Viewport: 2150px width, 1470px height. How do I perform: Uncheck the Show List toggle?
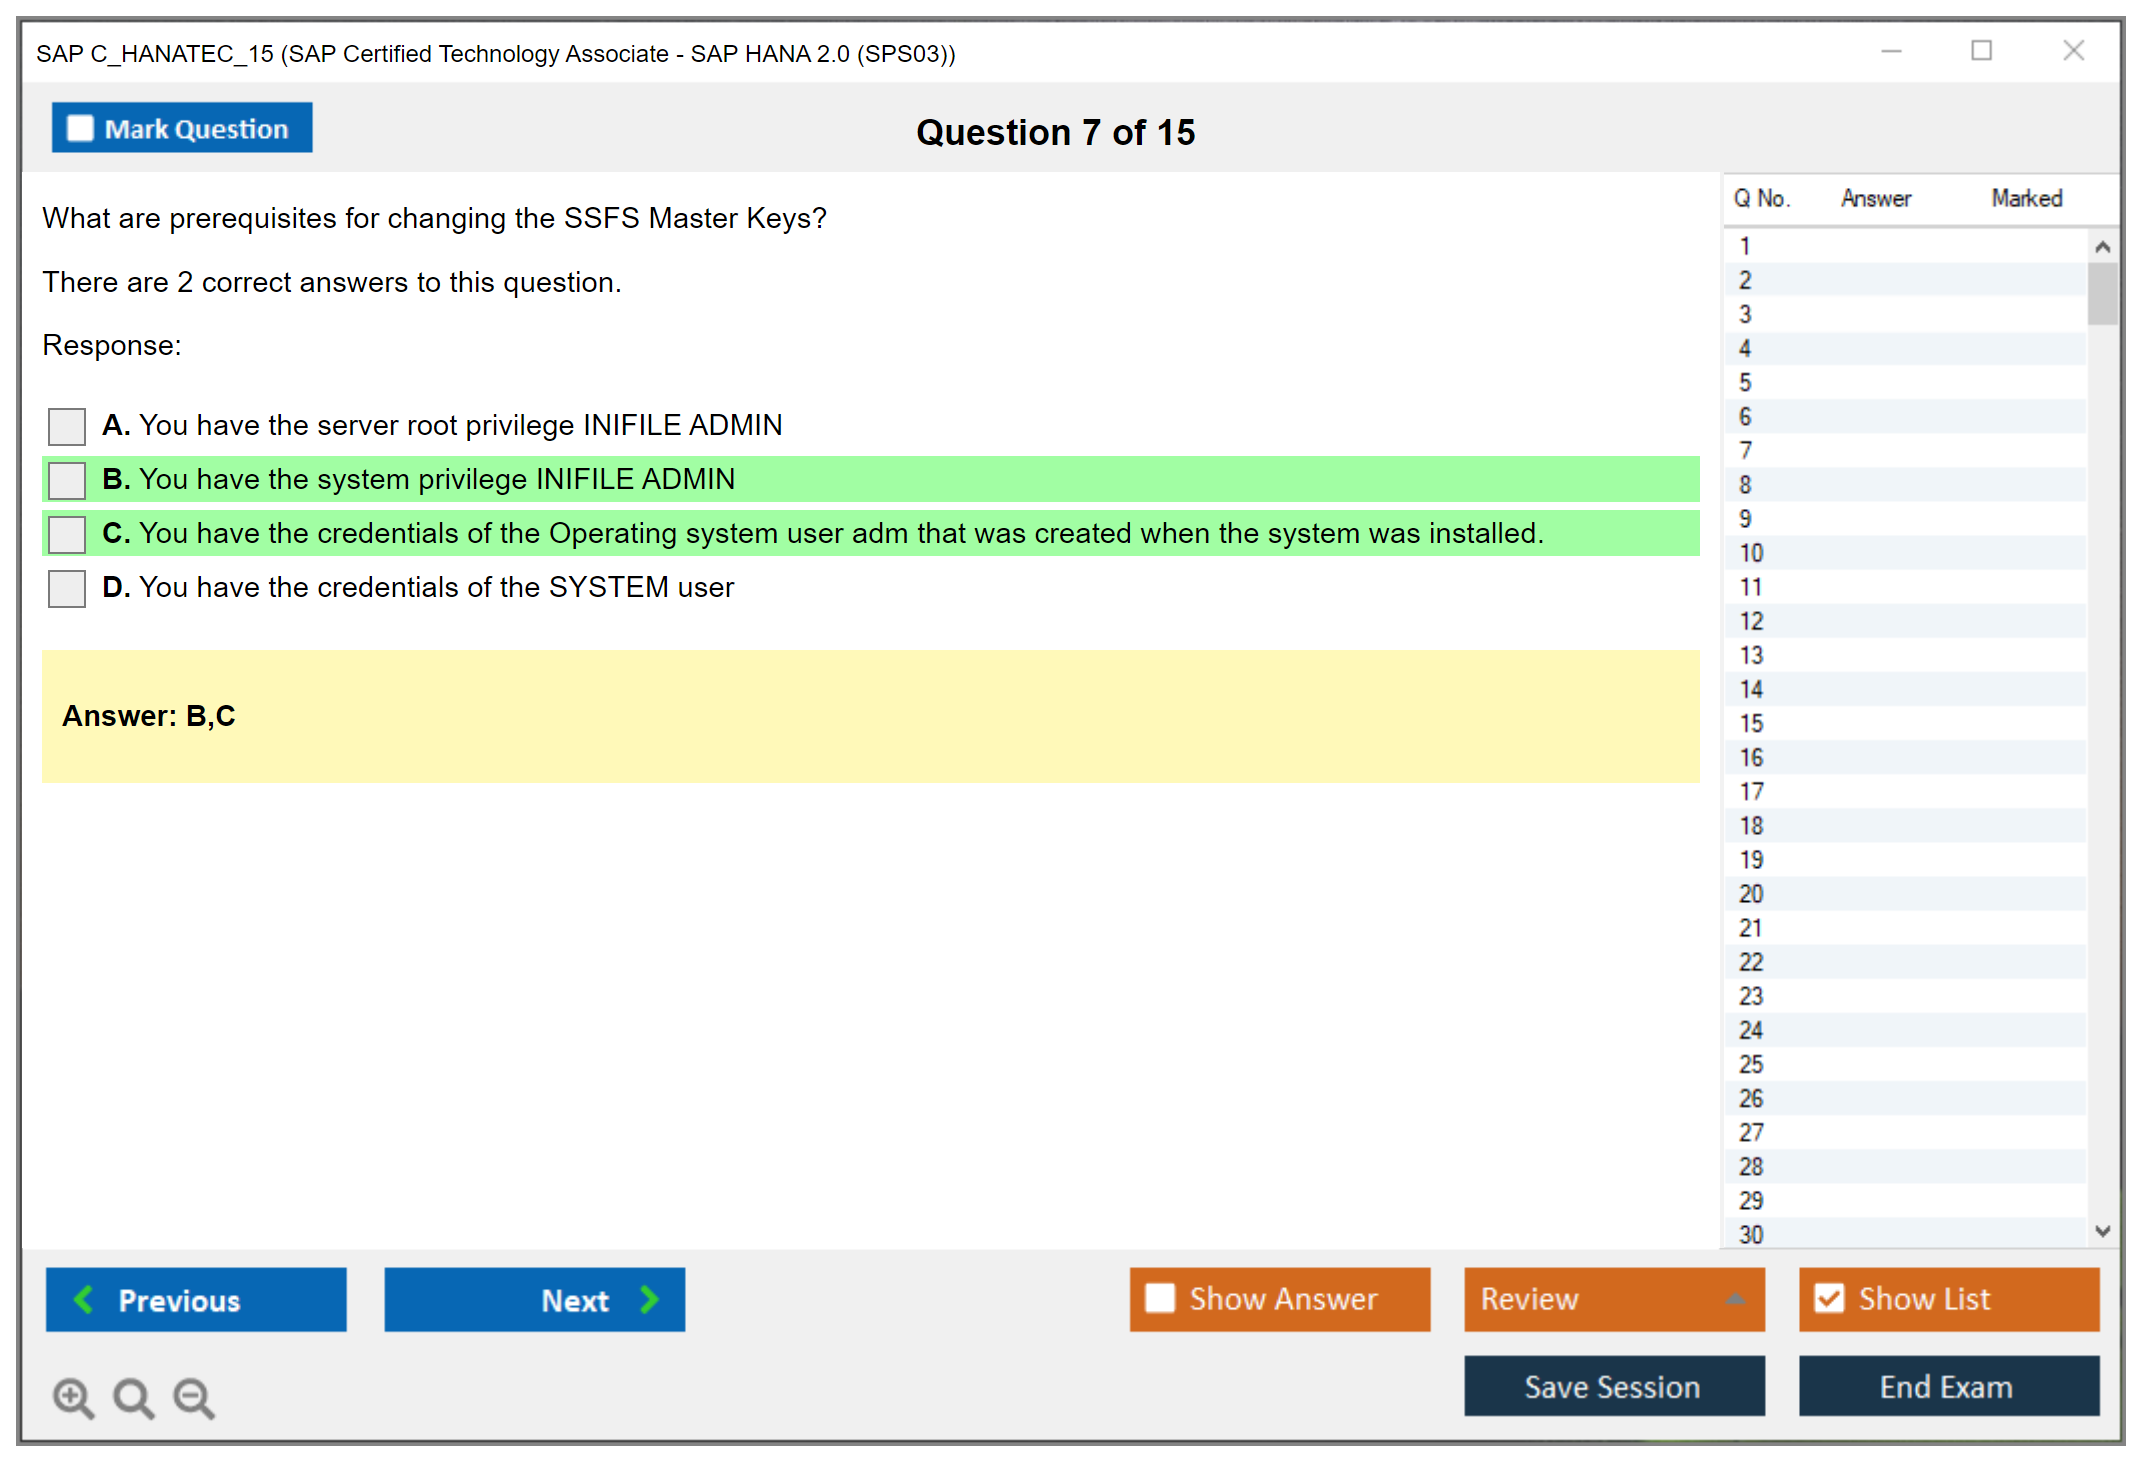coord(1829,1298)
